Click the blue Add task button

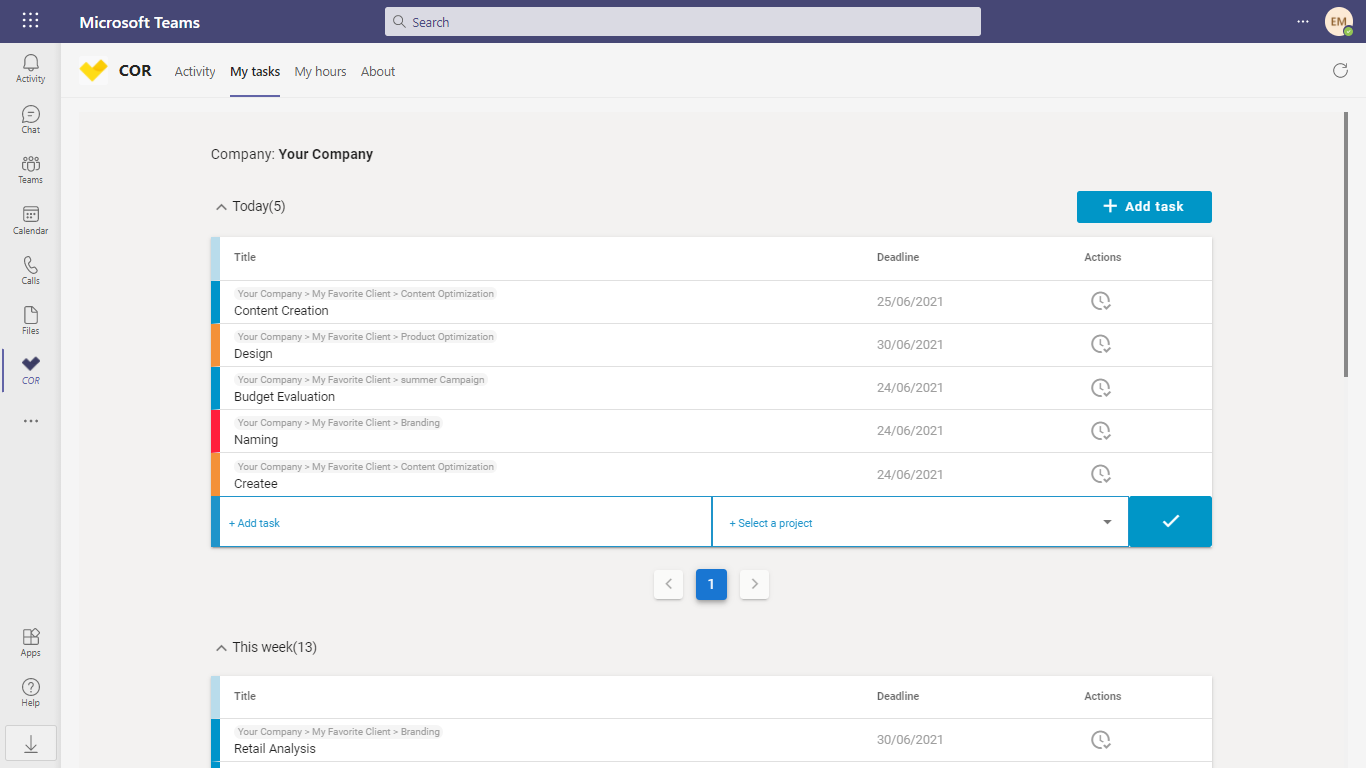[1144, 207]
